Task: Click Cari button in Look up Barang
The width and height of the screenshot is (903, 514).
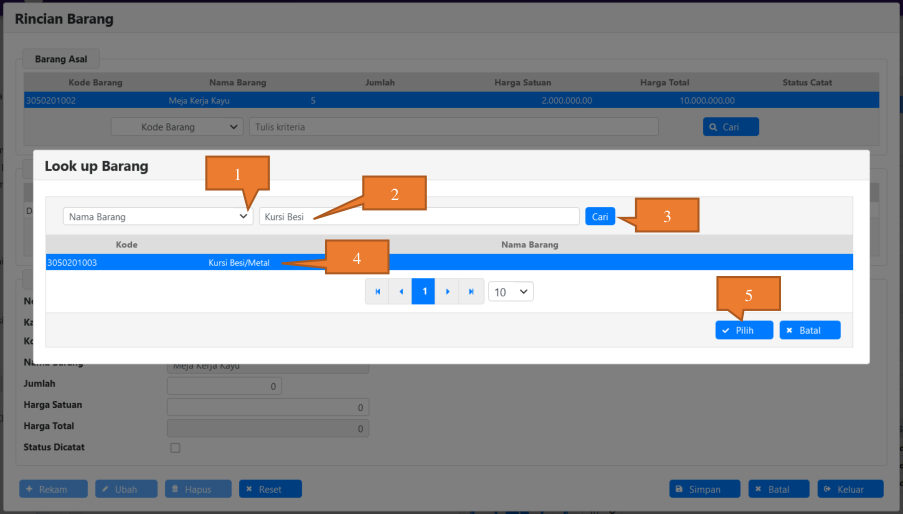Action: pos(600,216)
